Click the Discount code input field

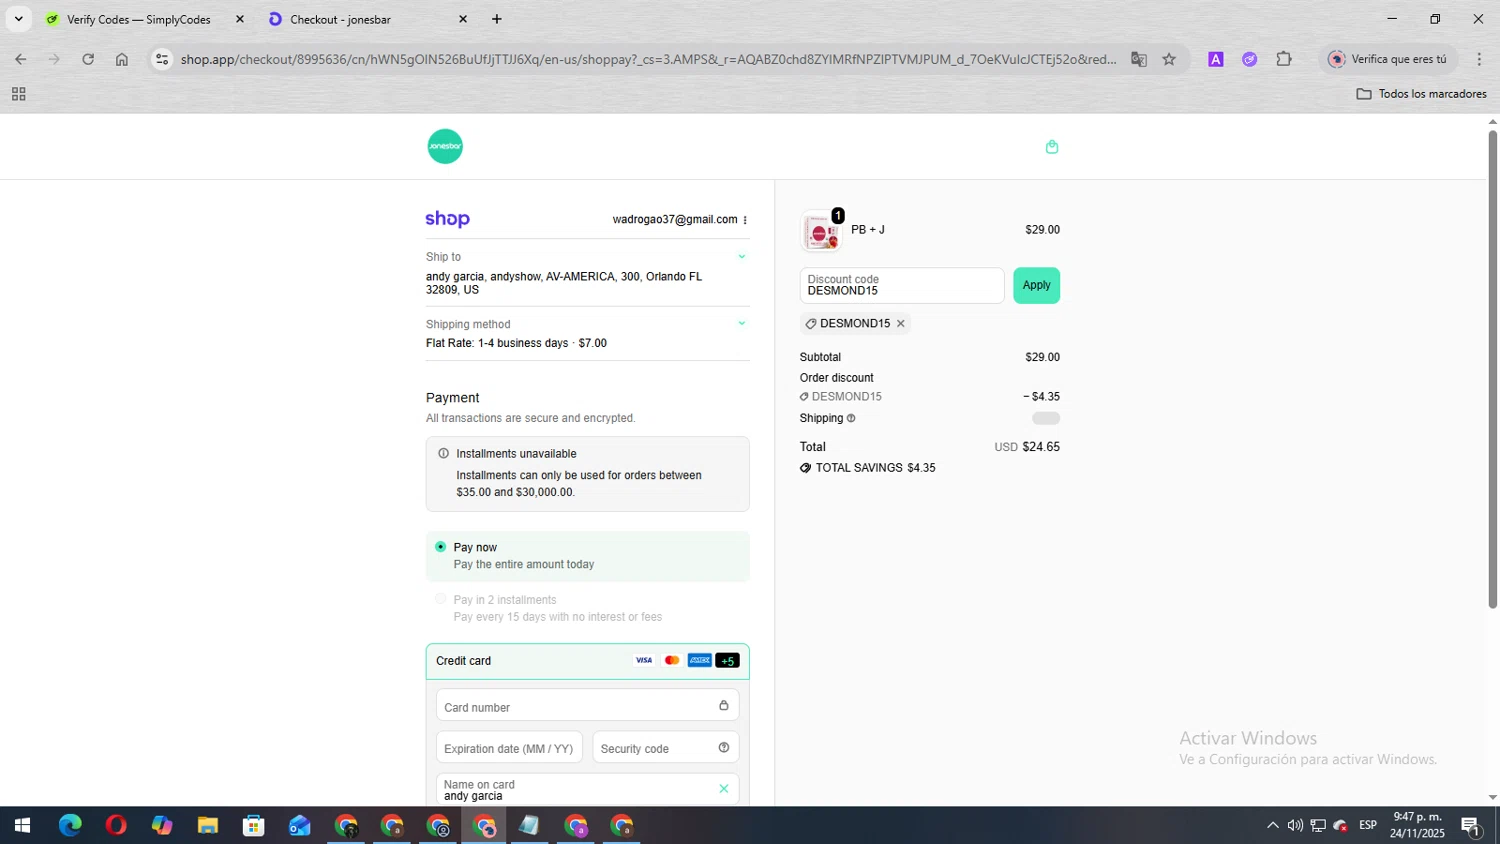pyautogui.click(x=902, y=286)
